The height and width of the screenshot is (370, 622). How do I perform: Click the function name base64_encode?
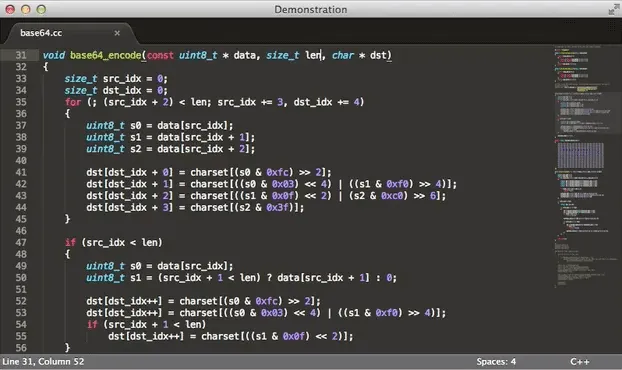point(105,55)
